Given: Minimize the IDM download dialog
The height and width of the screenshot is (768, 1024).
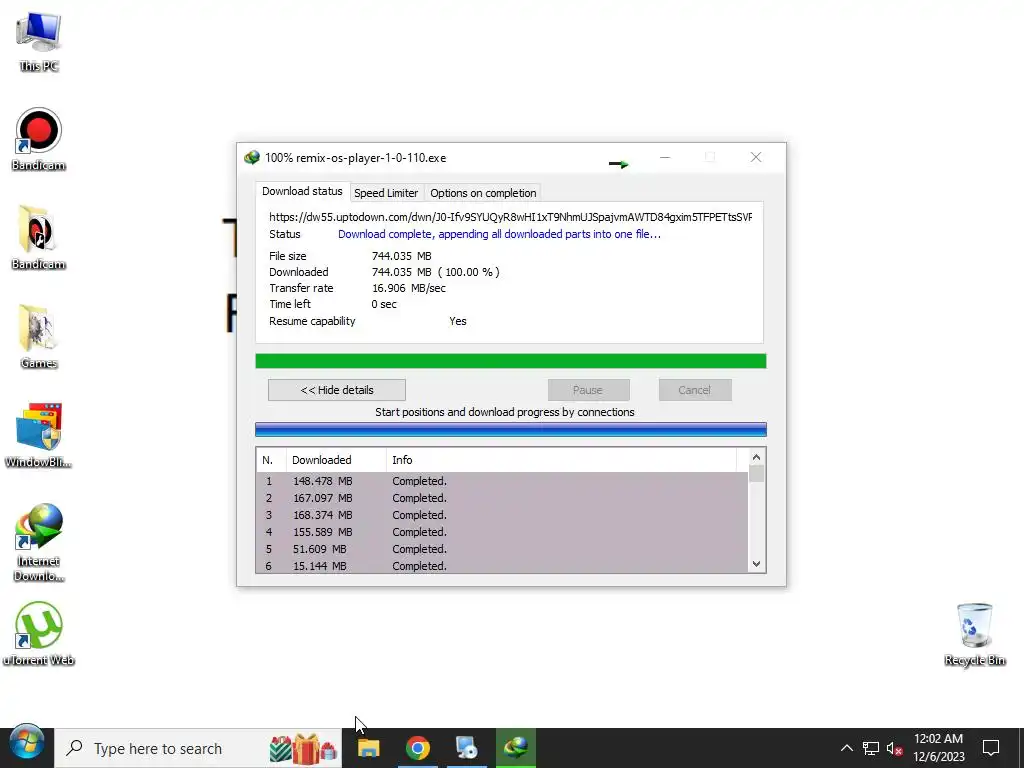Looking at the screenshot, I should [665, 157].
